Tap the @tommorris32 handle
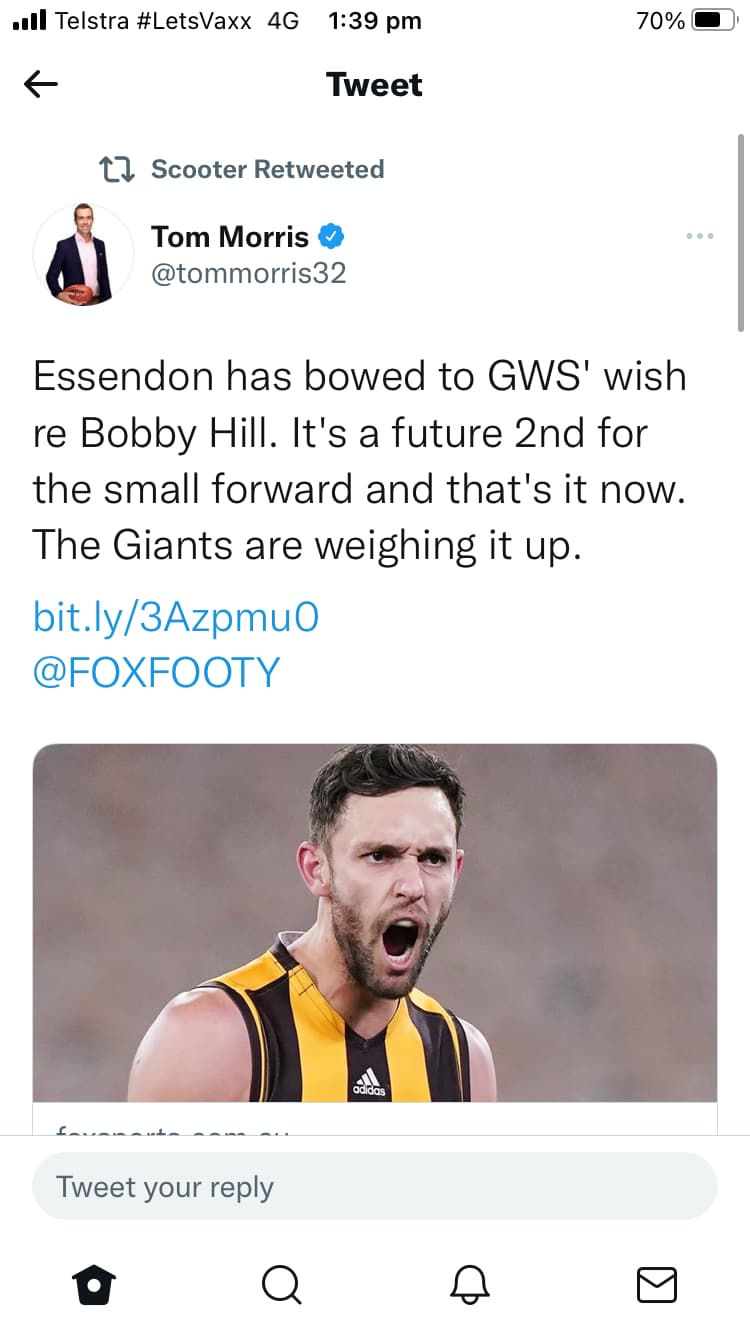The image size is (750, 1334). pos(248,273)
